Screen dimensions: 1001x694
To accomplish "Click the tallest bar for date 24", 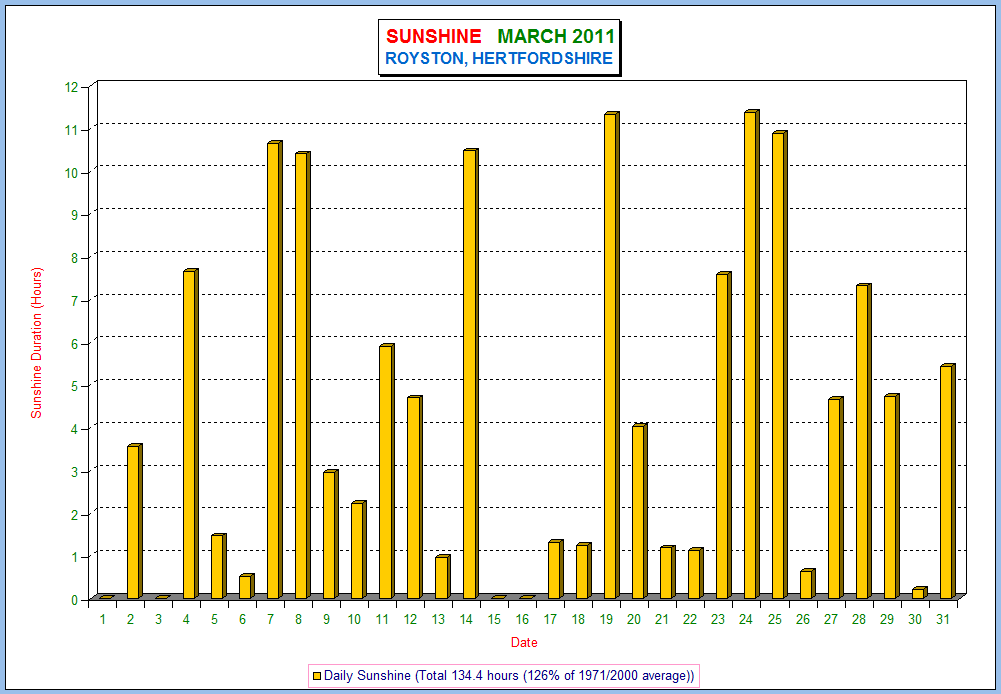I will tap(751, 354).
